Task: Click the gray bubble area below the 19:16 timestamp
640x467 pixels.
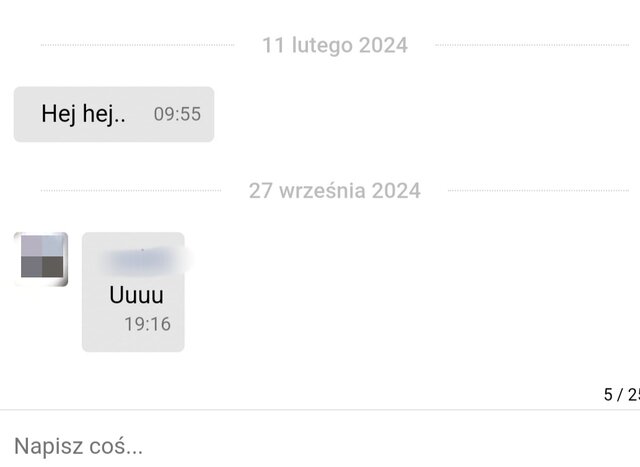Action: click(x=133, y=342)
